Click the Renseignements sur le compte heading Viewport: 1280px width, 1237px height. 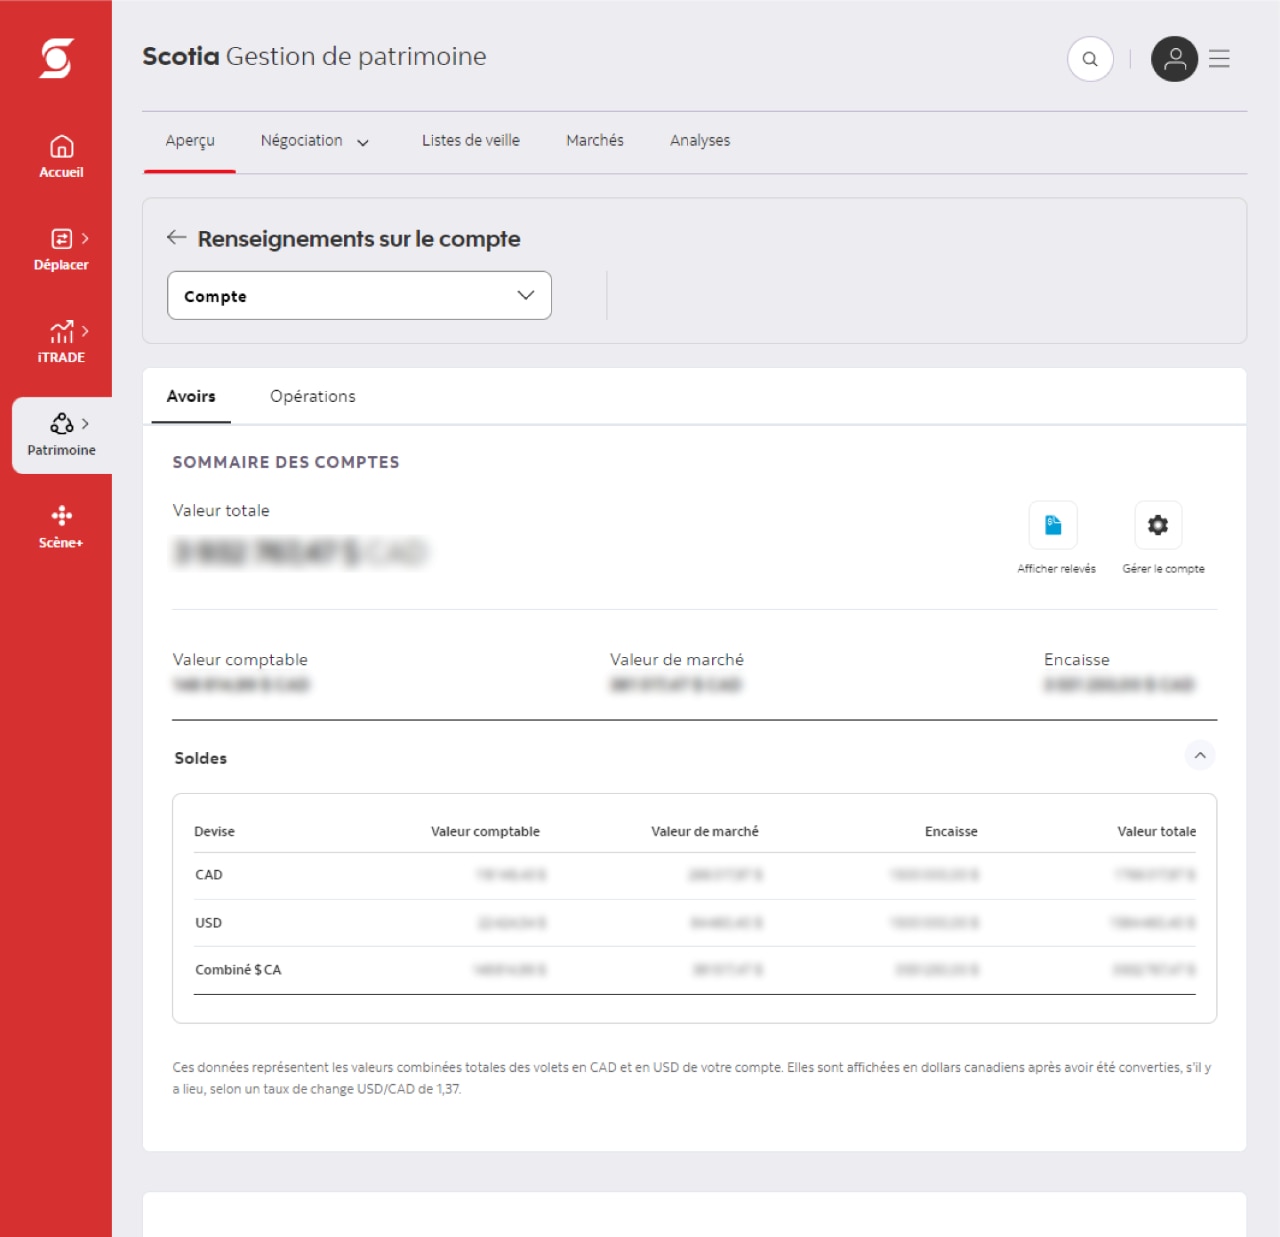[x=359, y=239]
